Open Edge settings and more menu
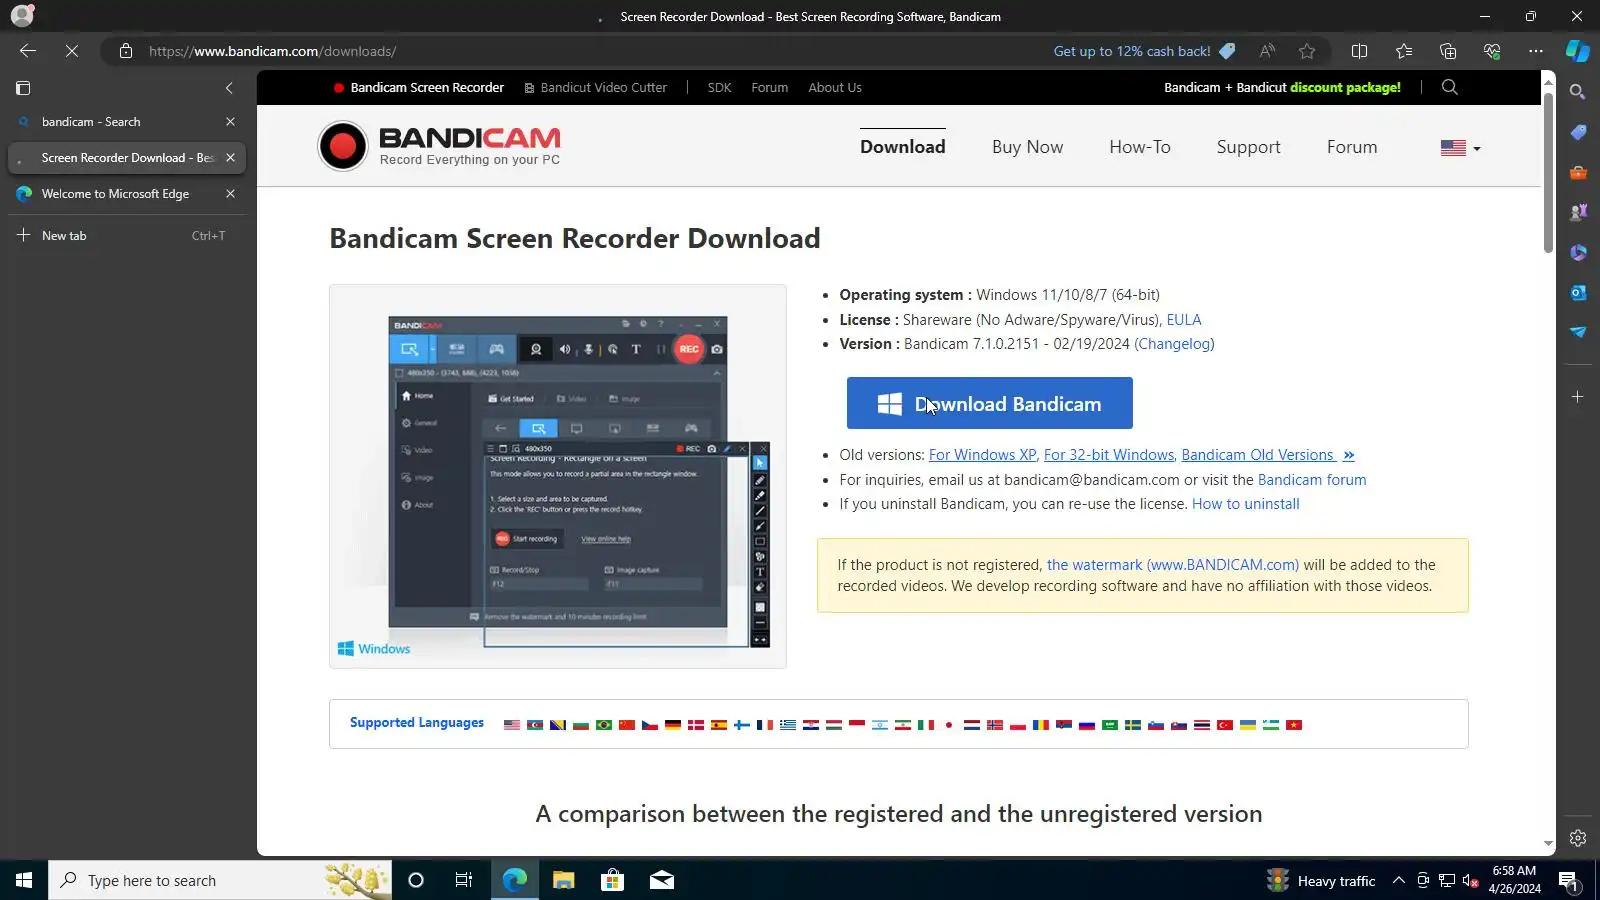The image size is (1600, 900). [x=1536, y=51]
